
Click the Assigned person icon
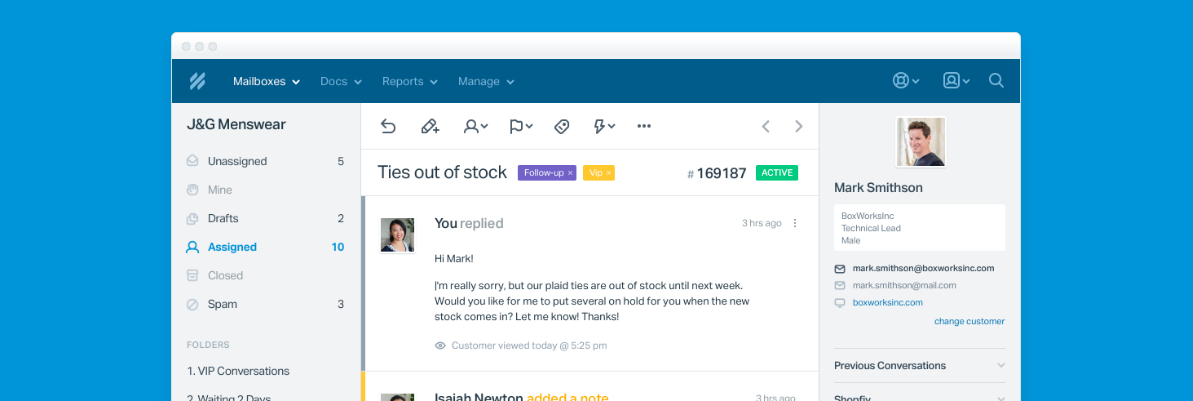(192, 247)
